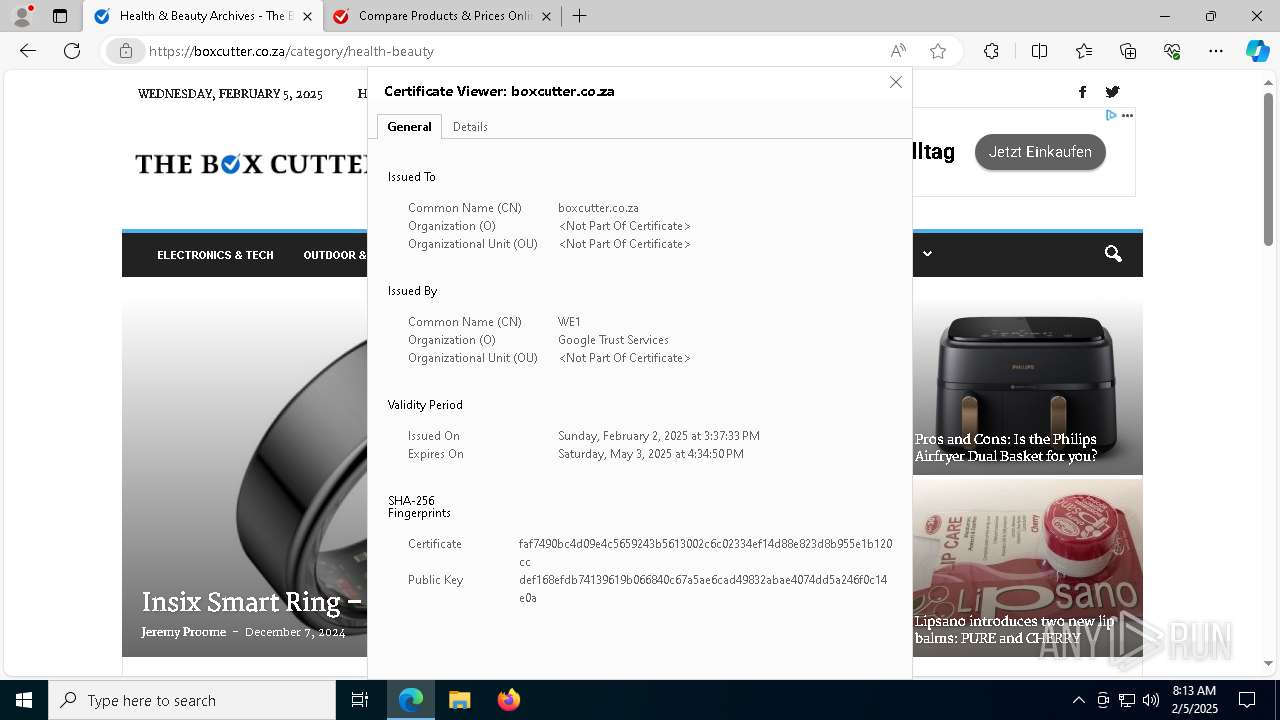1280x720 pixels.
Task: Open Philips Airfryer Dual Basket article
Action: [1005, 447]
